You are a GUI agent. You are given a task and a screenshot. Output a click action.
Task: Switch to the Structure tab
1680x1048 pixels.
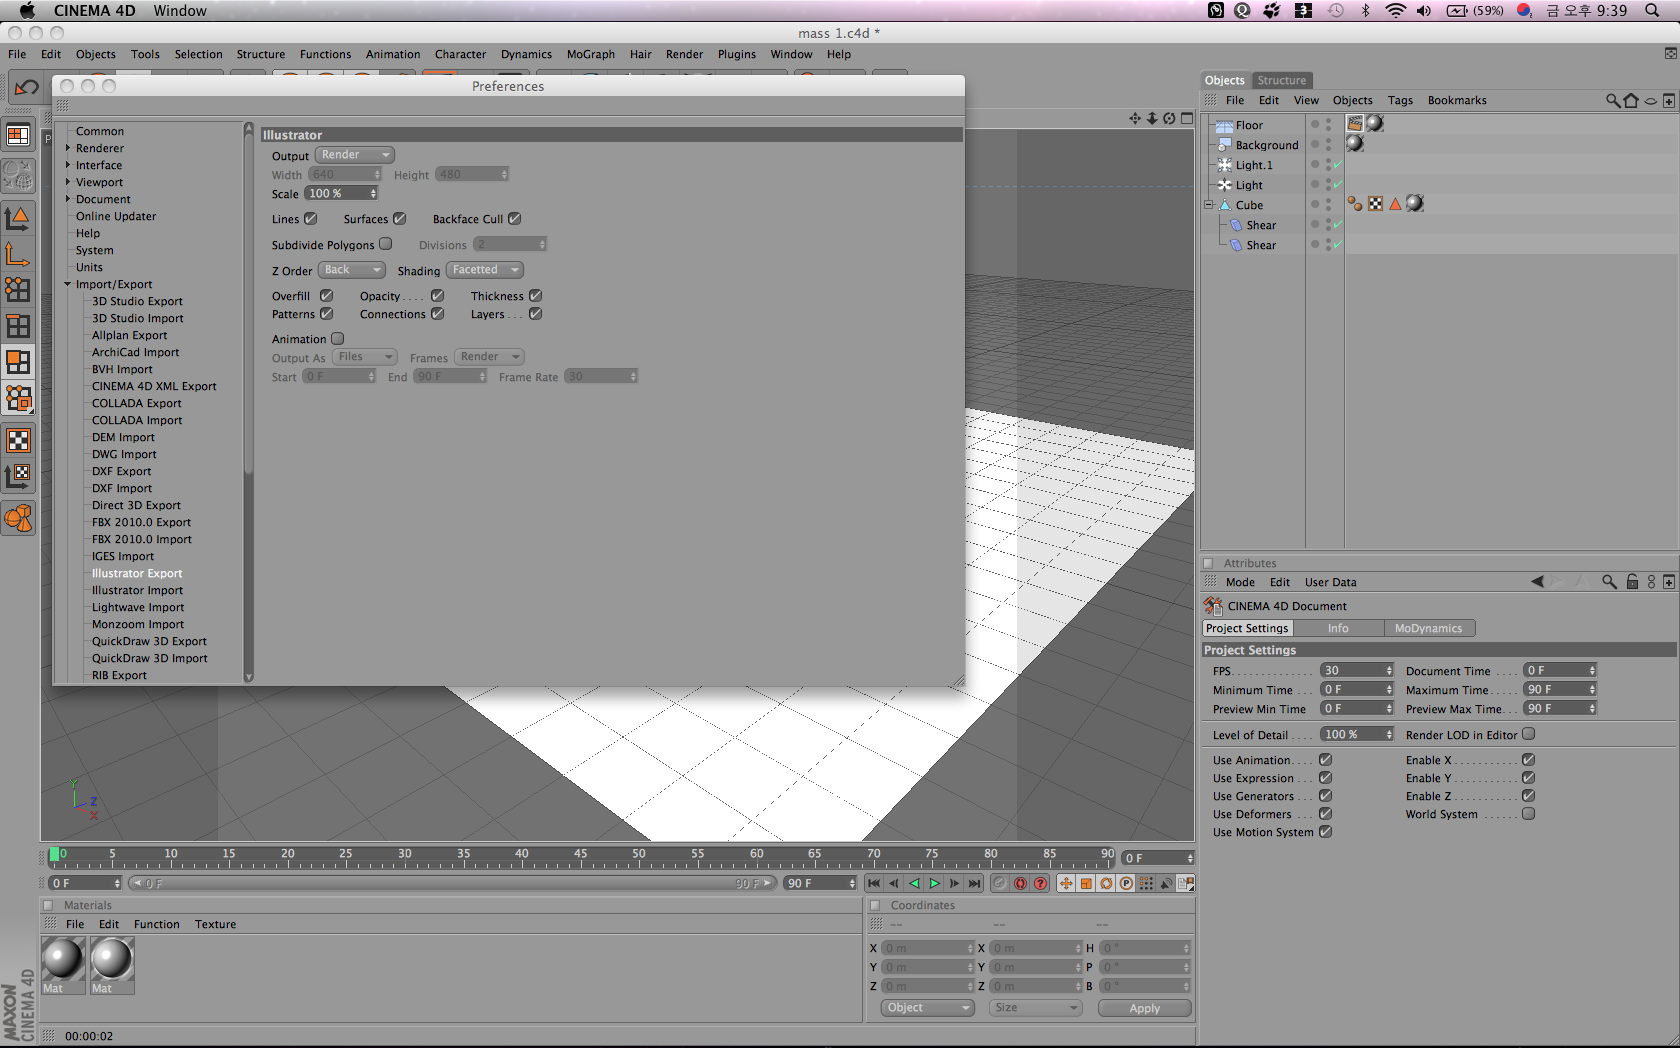[x=1282, y=80]
